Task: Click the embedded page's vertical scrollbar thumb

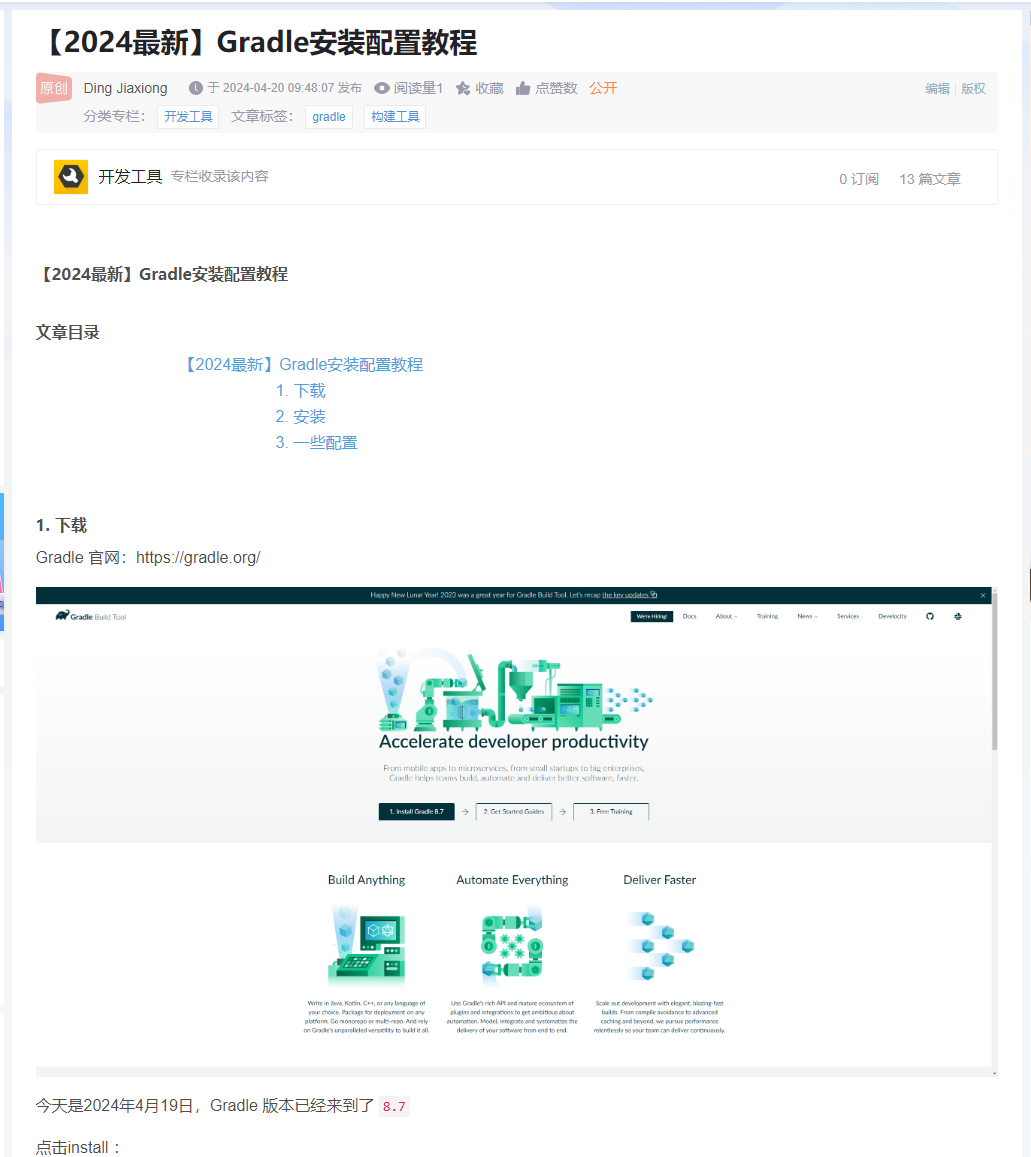Action: [995, 670]
